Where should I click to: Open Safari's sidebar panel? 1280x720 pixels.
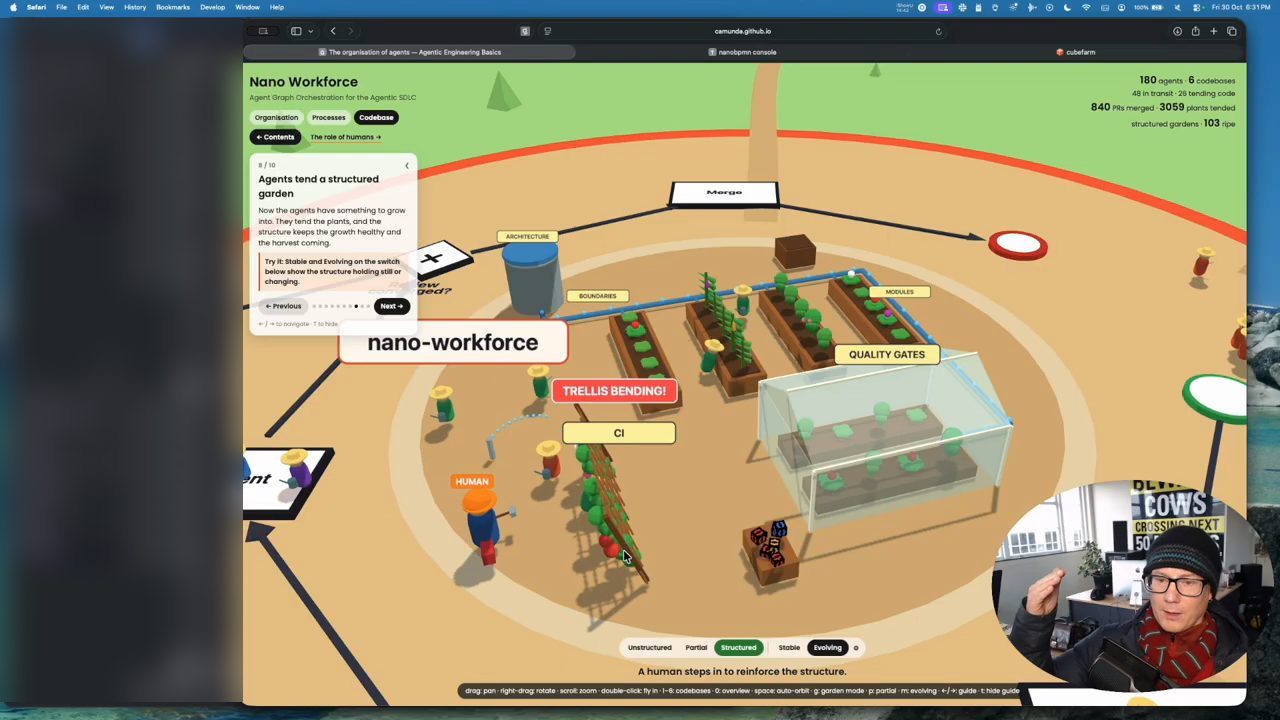tap(296, 31)
